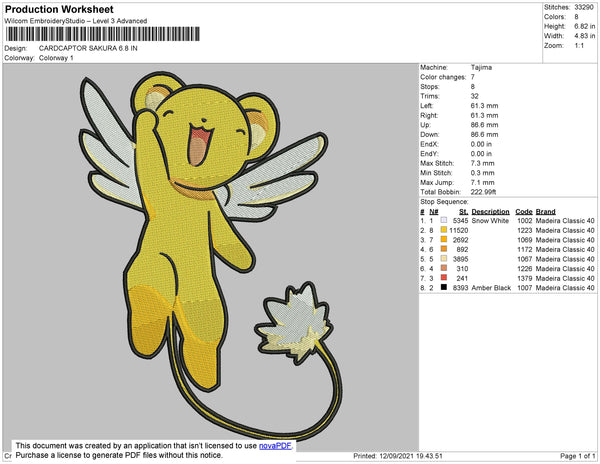Select the Total Bobbin value '222.99ft'

483,192
